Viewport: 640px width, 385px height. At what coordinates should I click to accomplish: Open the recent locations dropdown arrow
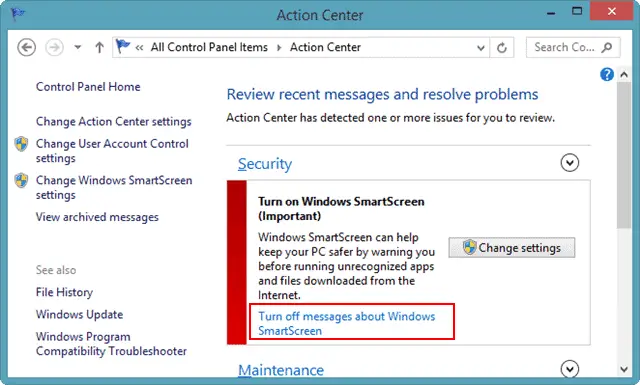[x=78, y=47]
